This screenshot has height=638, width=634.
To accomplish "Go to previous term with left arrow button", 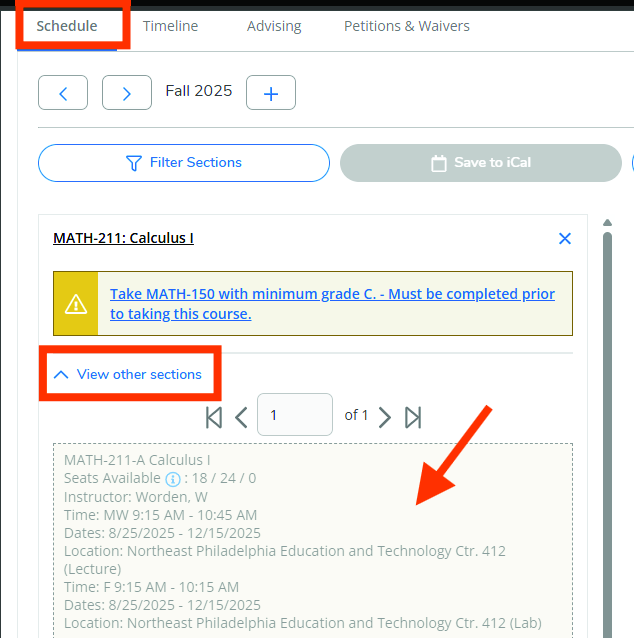I will click(63, 93).
